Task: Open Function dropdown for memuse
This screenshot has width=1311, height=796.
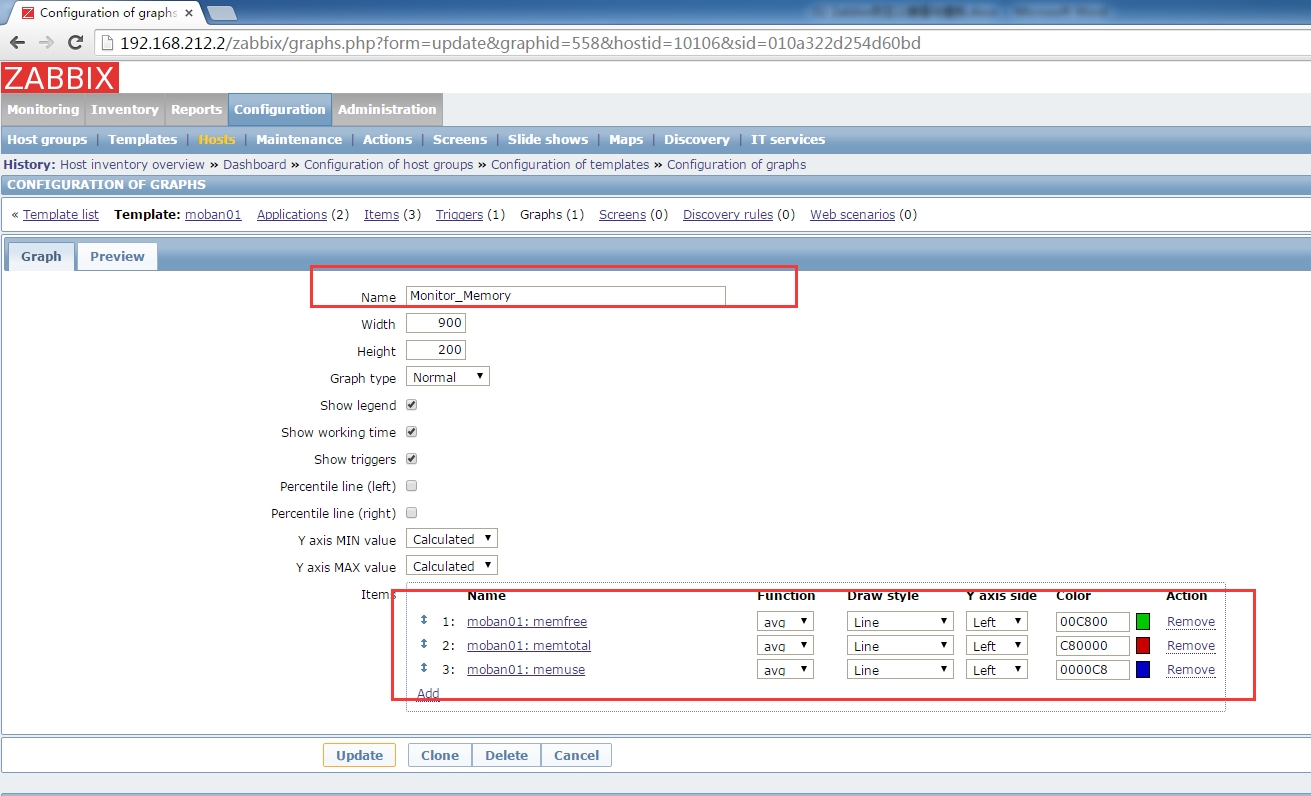Action: pyautogui.click(x=785, y=670)
